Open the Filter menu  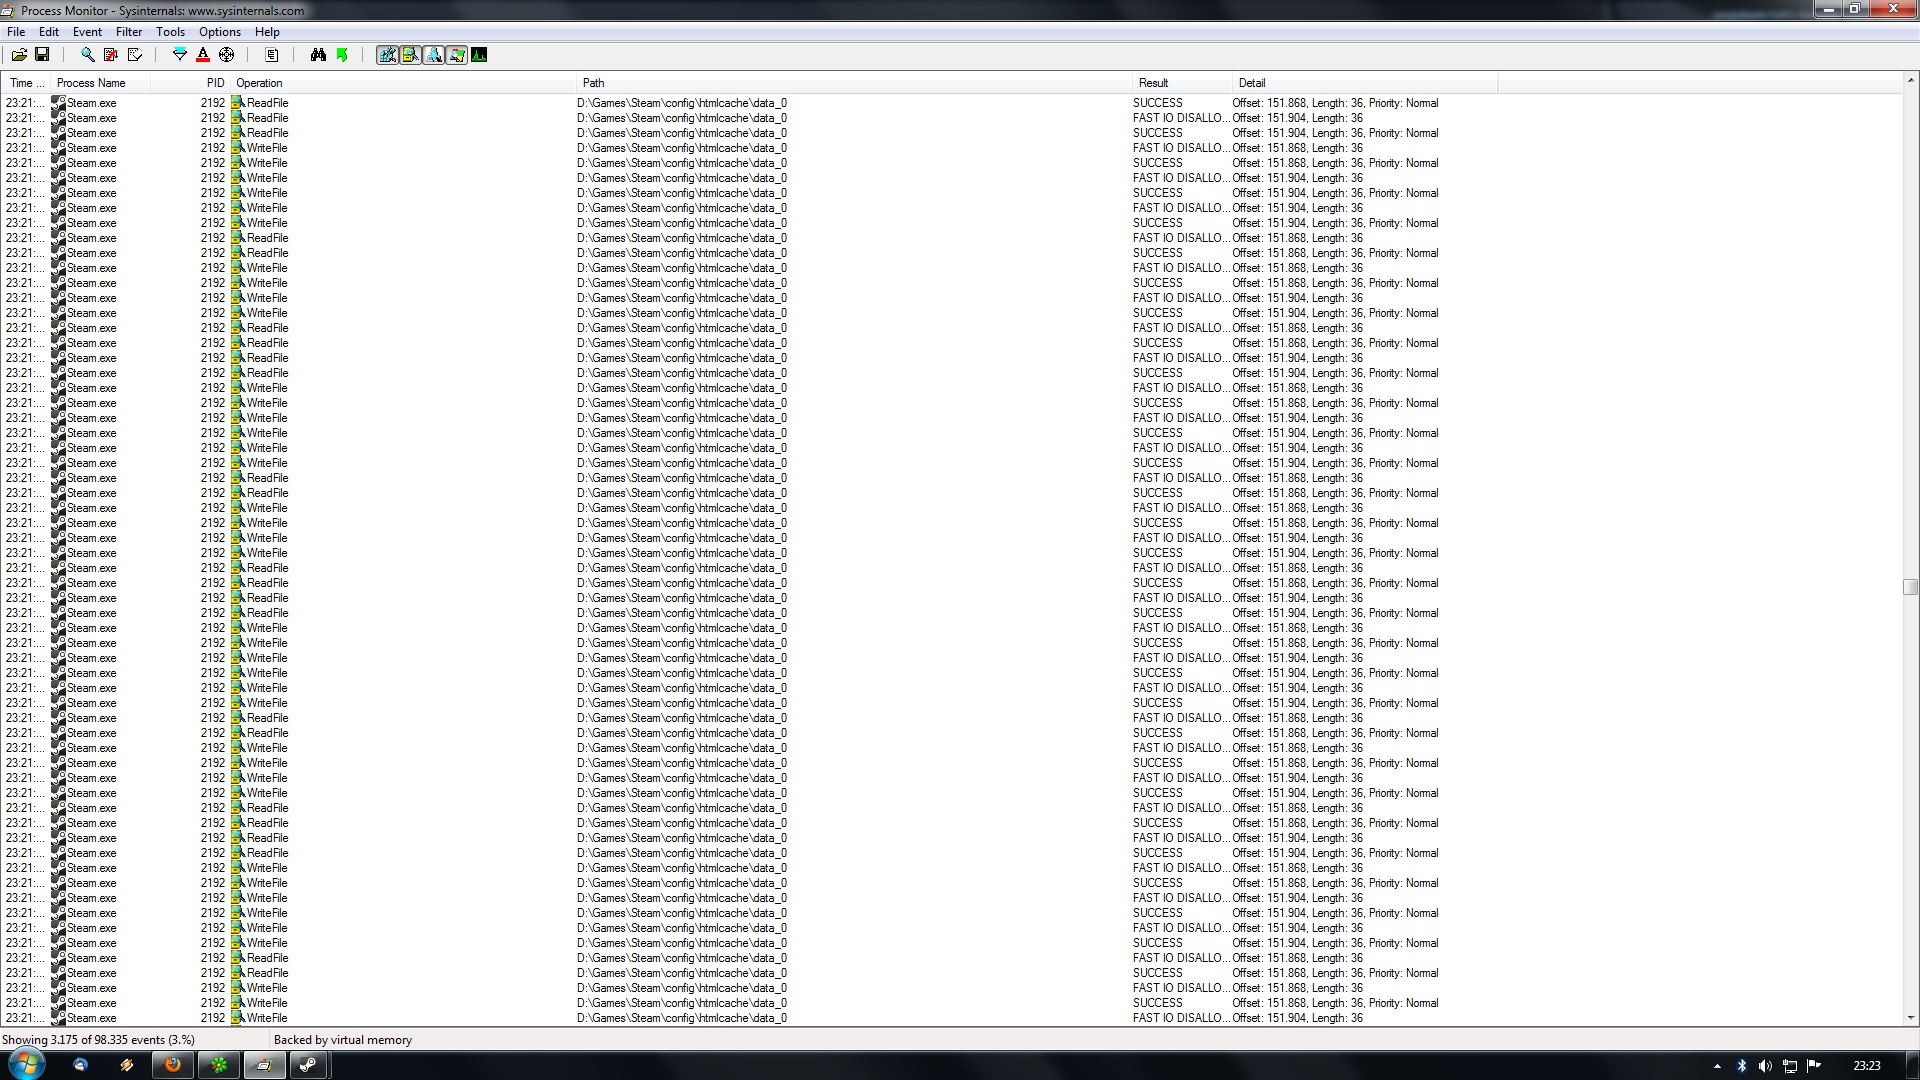[x=129, y=32]
